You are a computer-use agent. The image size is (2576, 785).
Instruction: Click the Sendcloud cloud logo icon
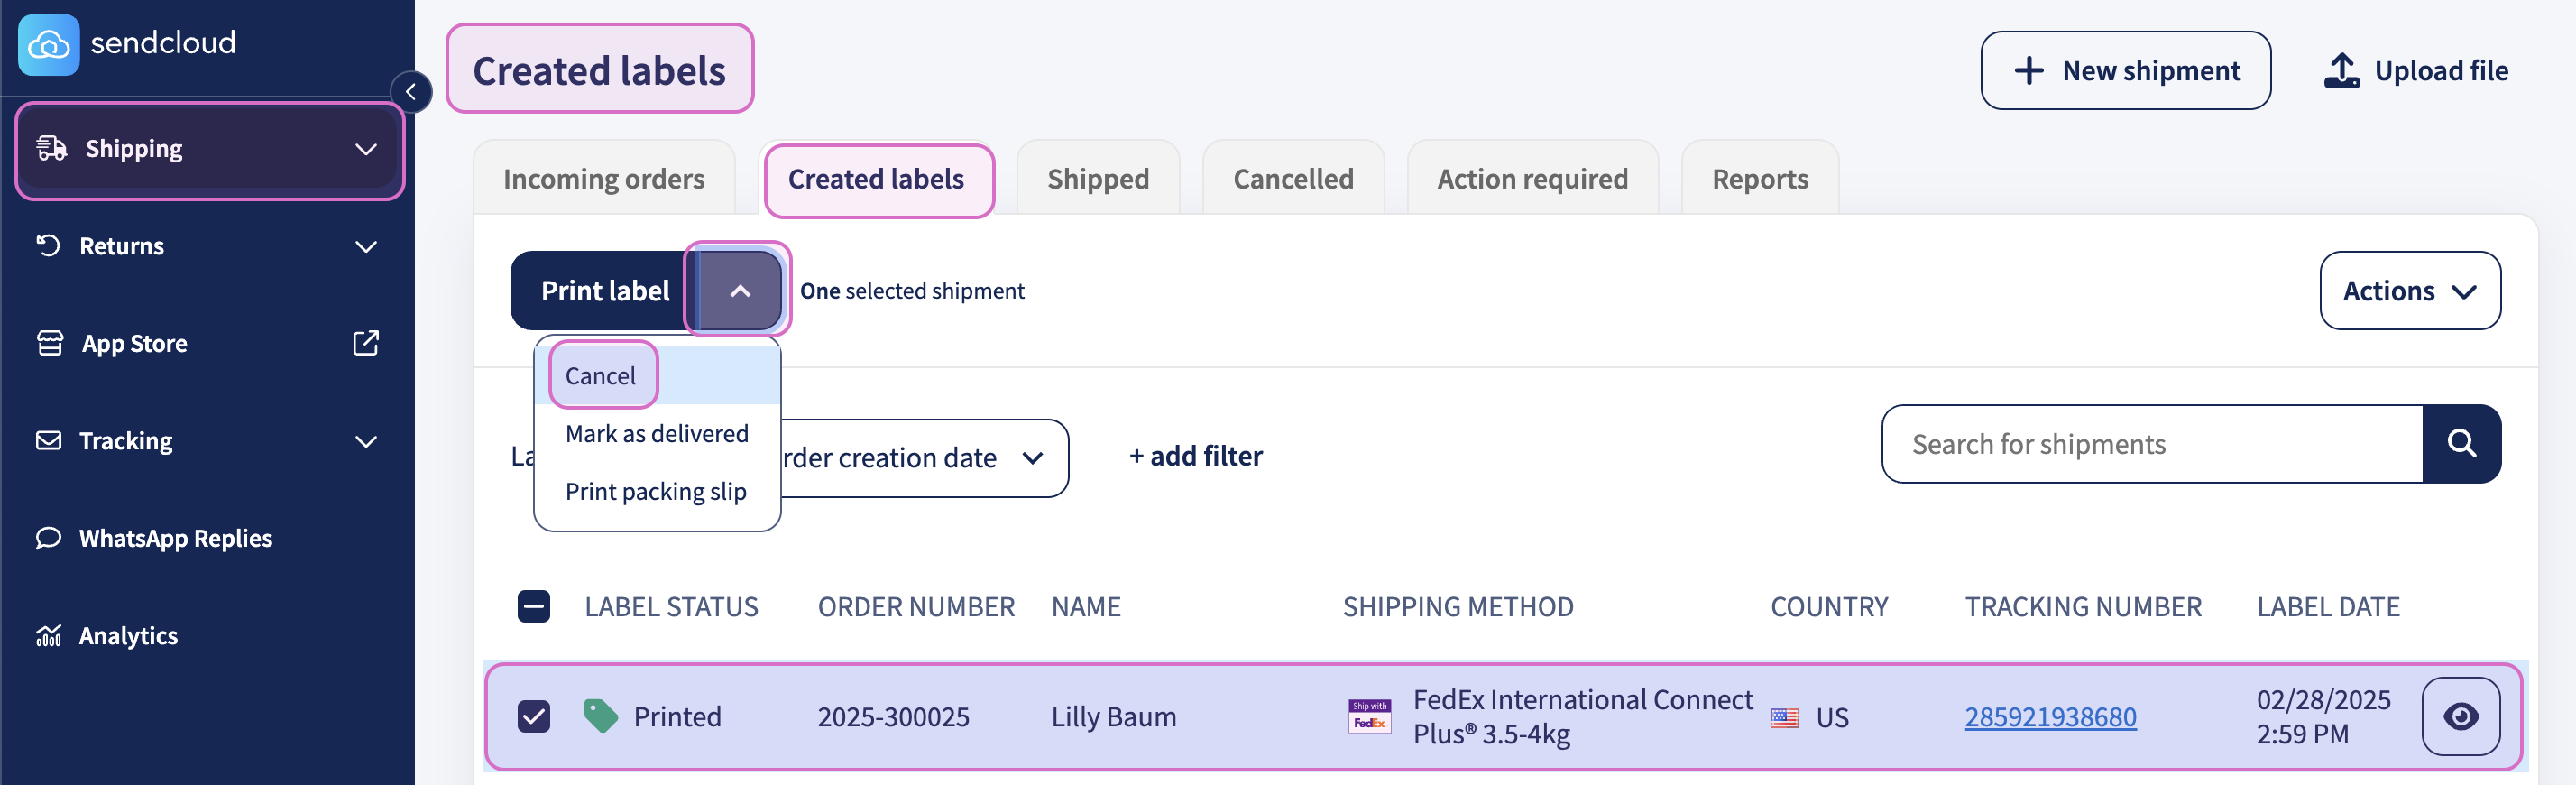coord(48,44)
